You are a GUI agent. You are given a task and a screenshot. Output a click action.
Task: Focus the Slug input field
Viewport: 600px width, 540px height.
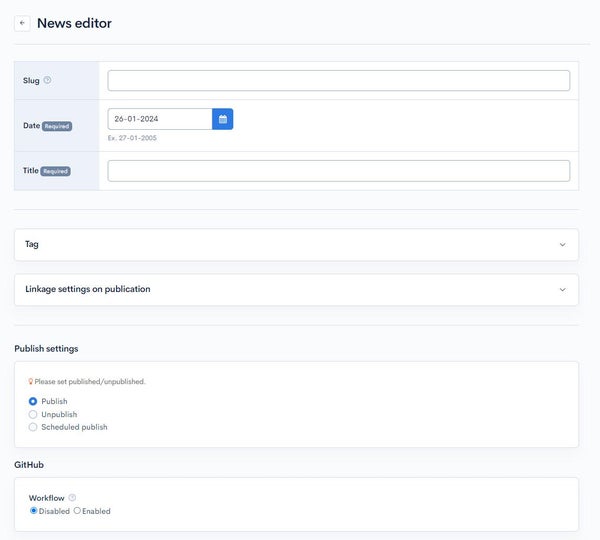point(339,80)
